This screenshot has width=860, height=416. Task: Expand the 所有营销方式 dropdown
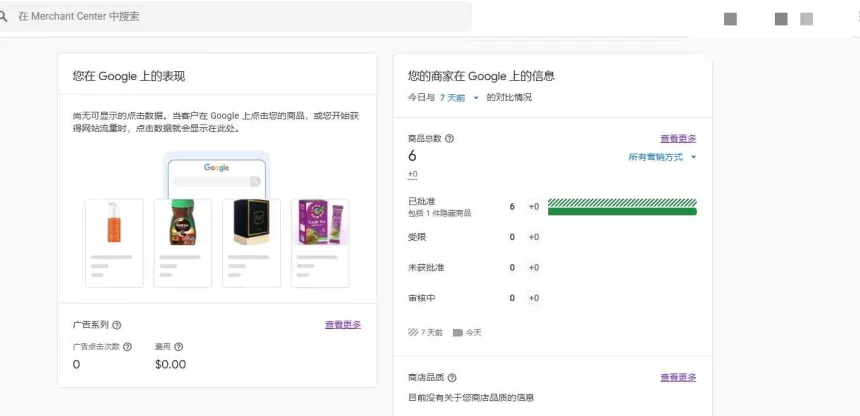[x=662, y=157]
